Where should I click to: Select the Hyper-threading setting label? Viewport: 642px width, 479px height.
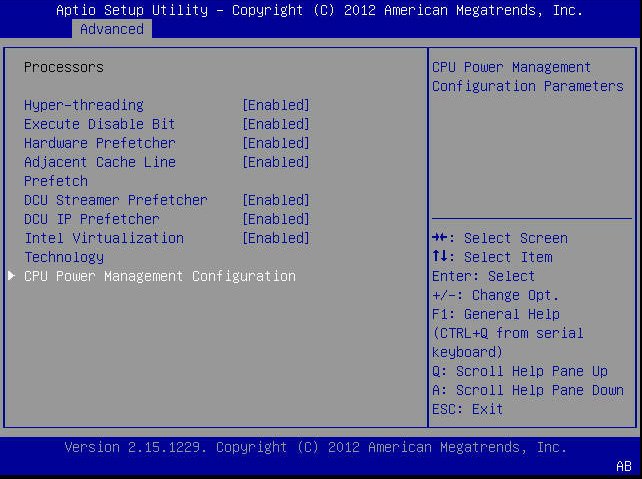click(x=84, y=105)
